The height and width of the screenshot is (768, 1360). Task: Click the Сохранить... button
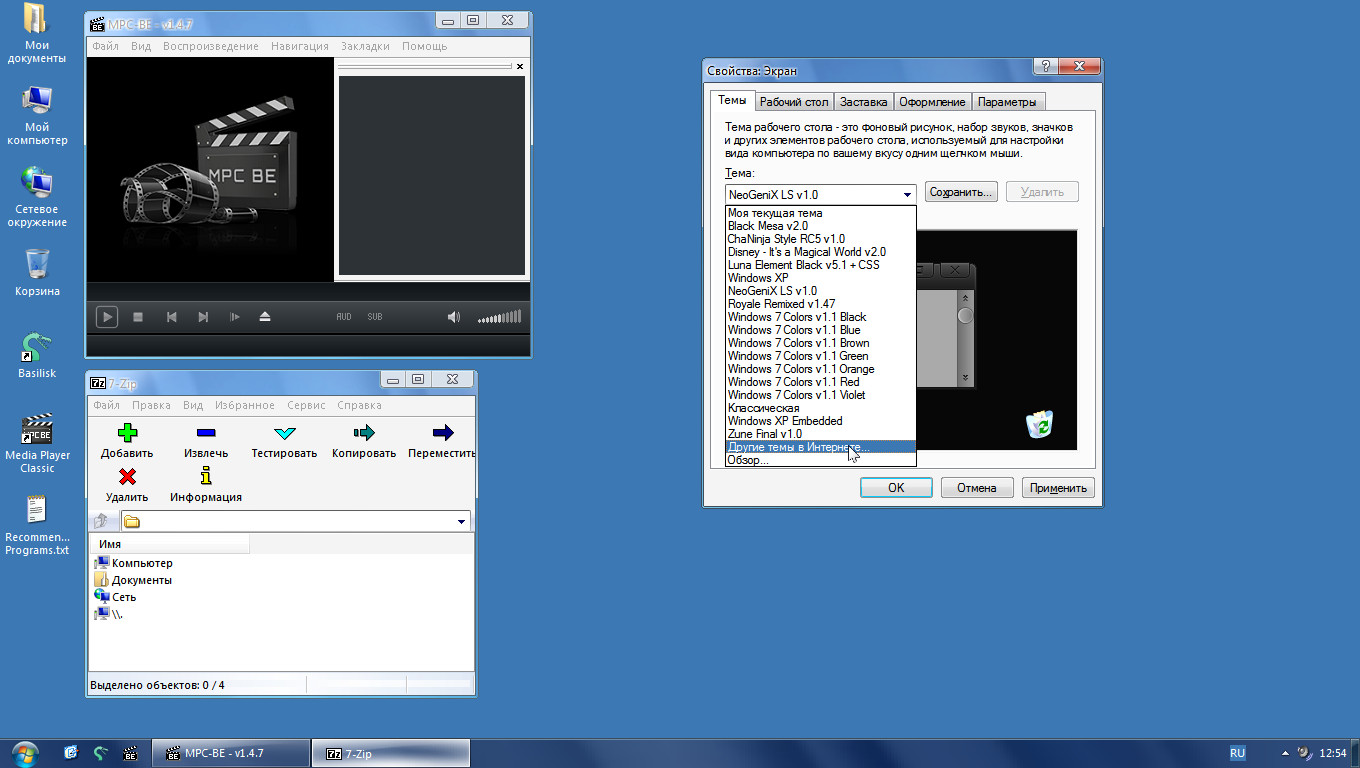(961, 192)
